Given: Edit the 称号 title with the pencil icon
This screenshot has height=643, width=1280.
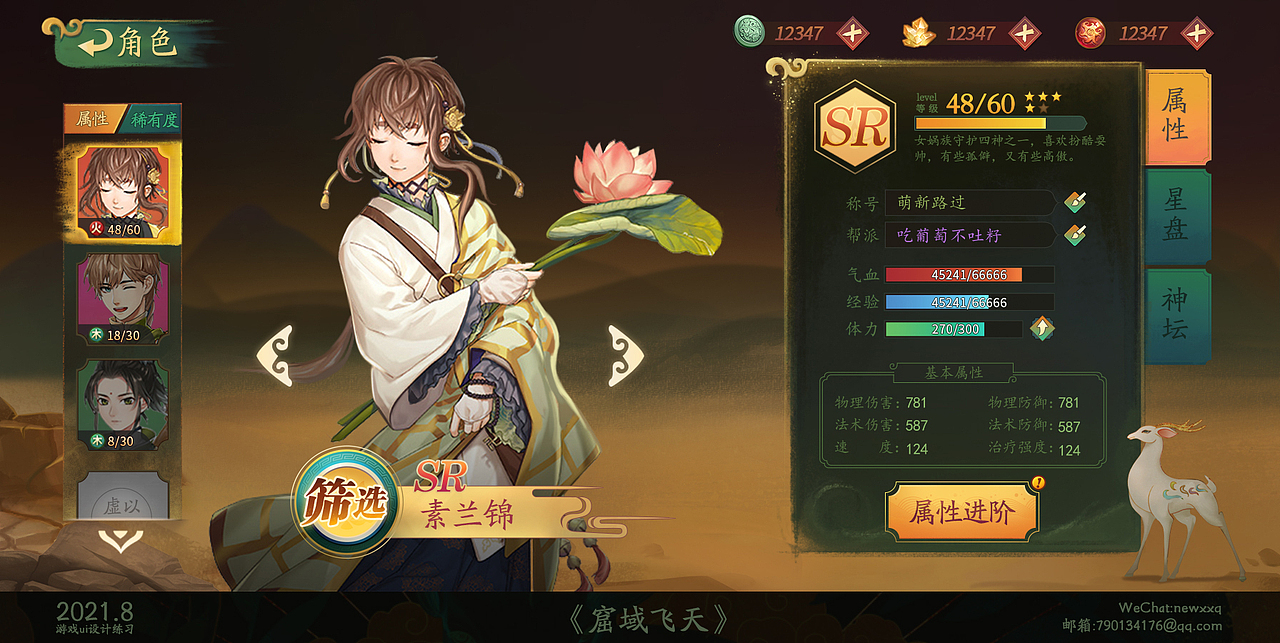Looking at the screenshot, I should pyautogui.click(x=1075, y=202).
